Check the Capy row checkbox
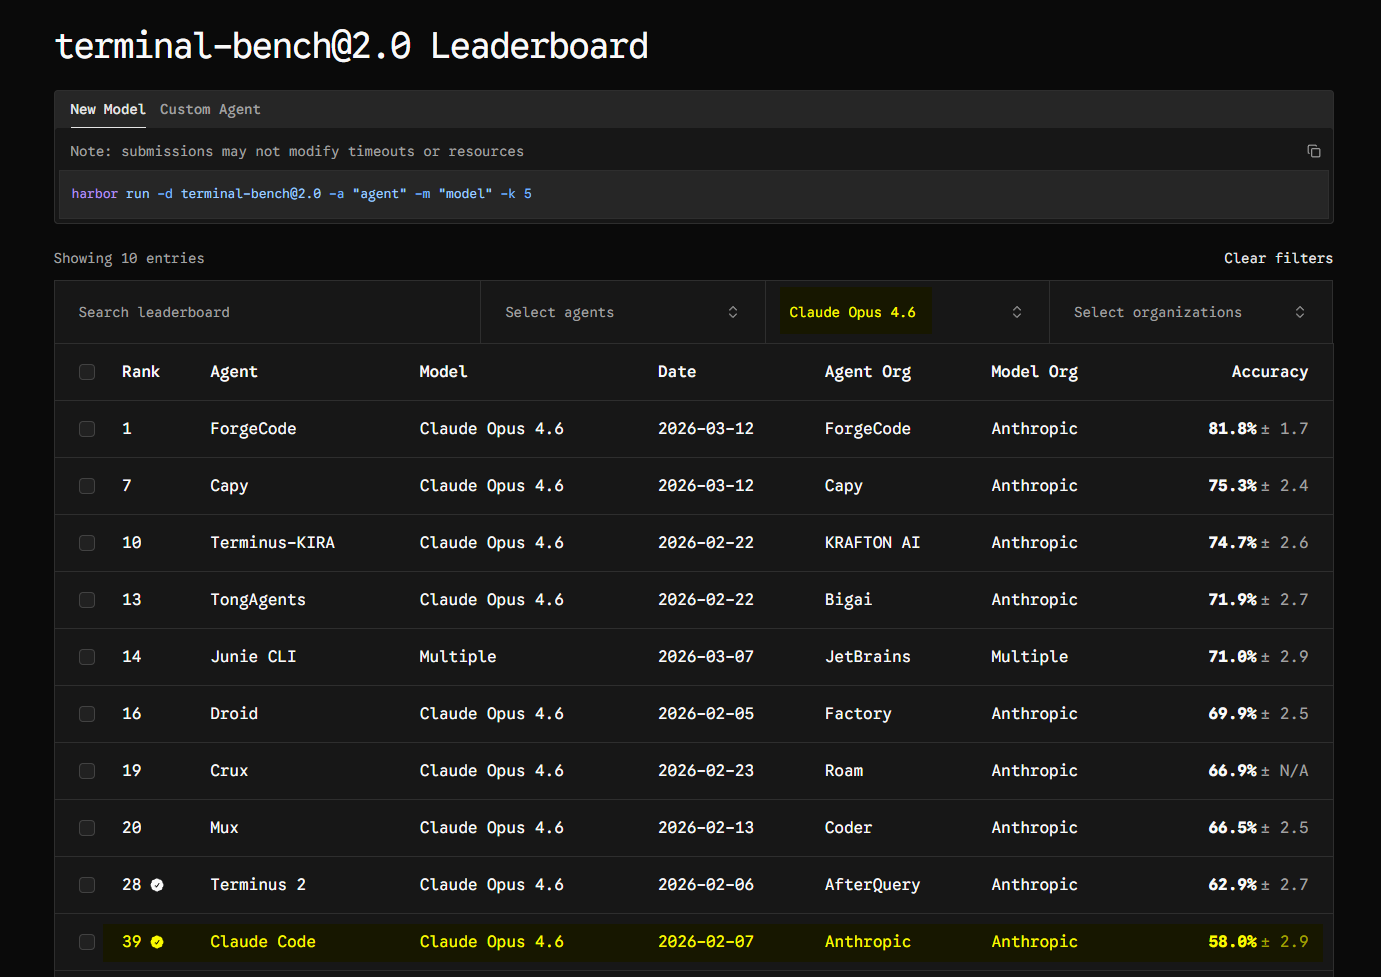The image size is (1381, 977). coord(87,486)
